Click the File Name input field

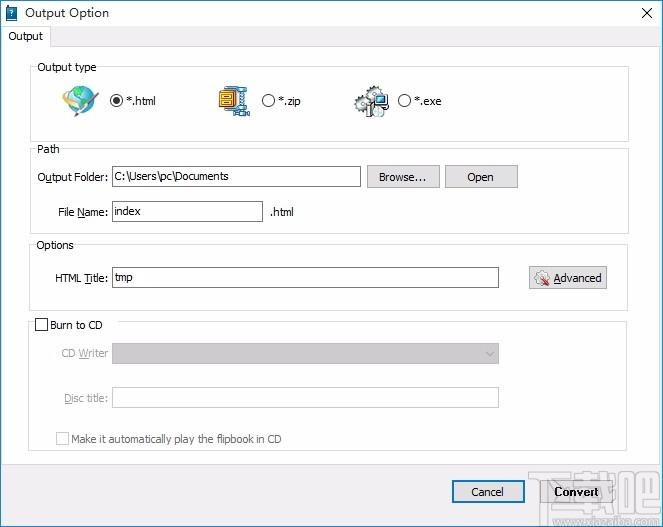[x=187, y=211]
